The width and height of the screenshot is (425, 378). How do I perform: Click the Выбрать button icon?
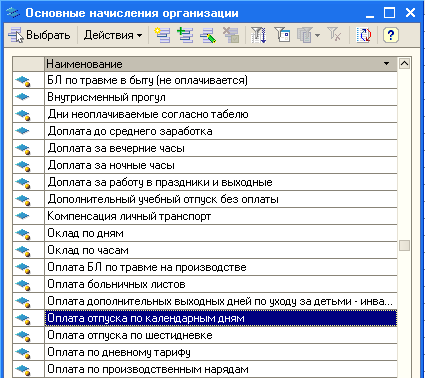(16, 35)
